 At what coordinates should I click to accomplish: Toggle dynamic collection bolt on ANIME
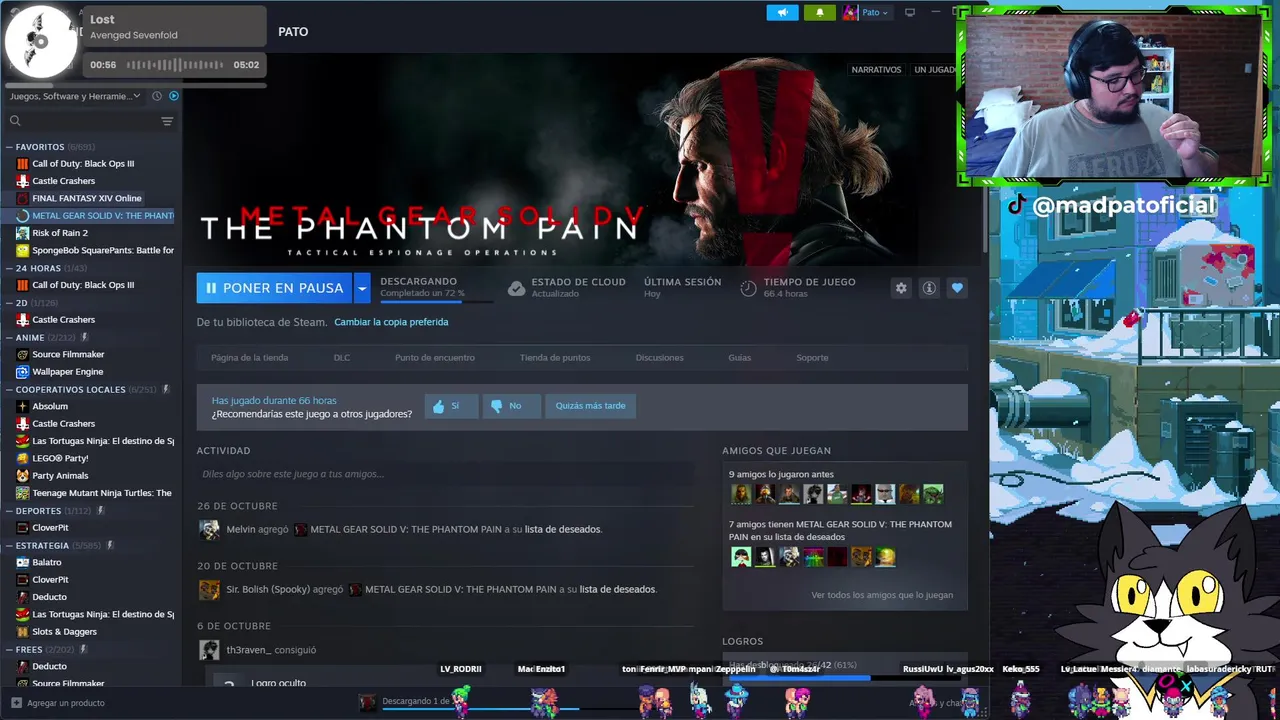pyautogui.click(x=84, y=338)
